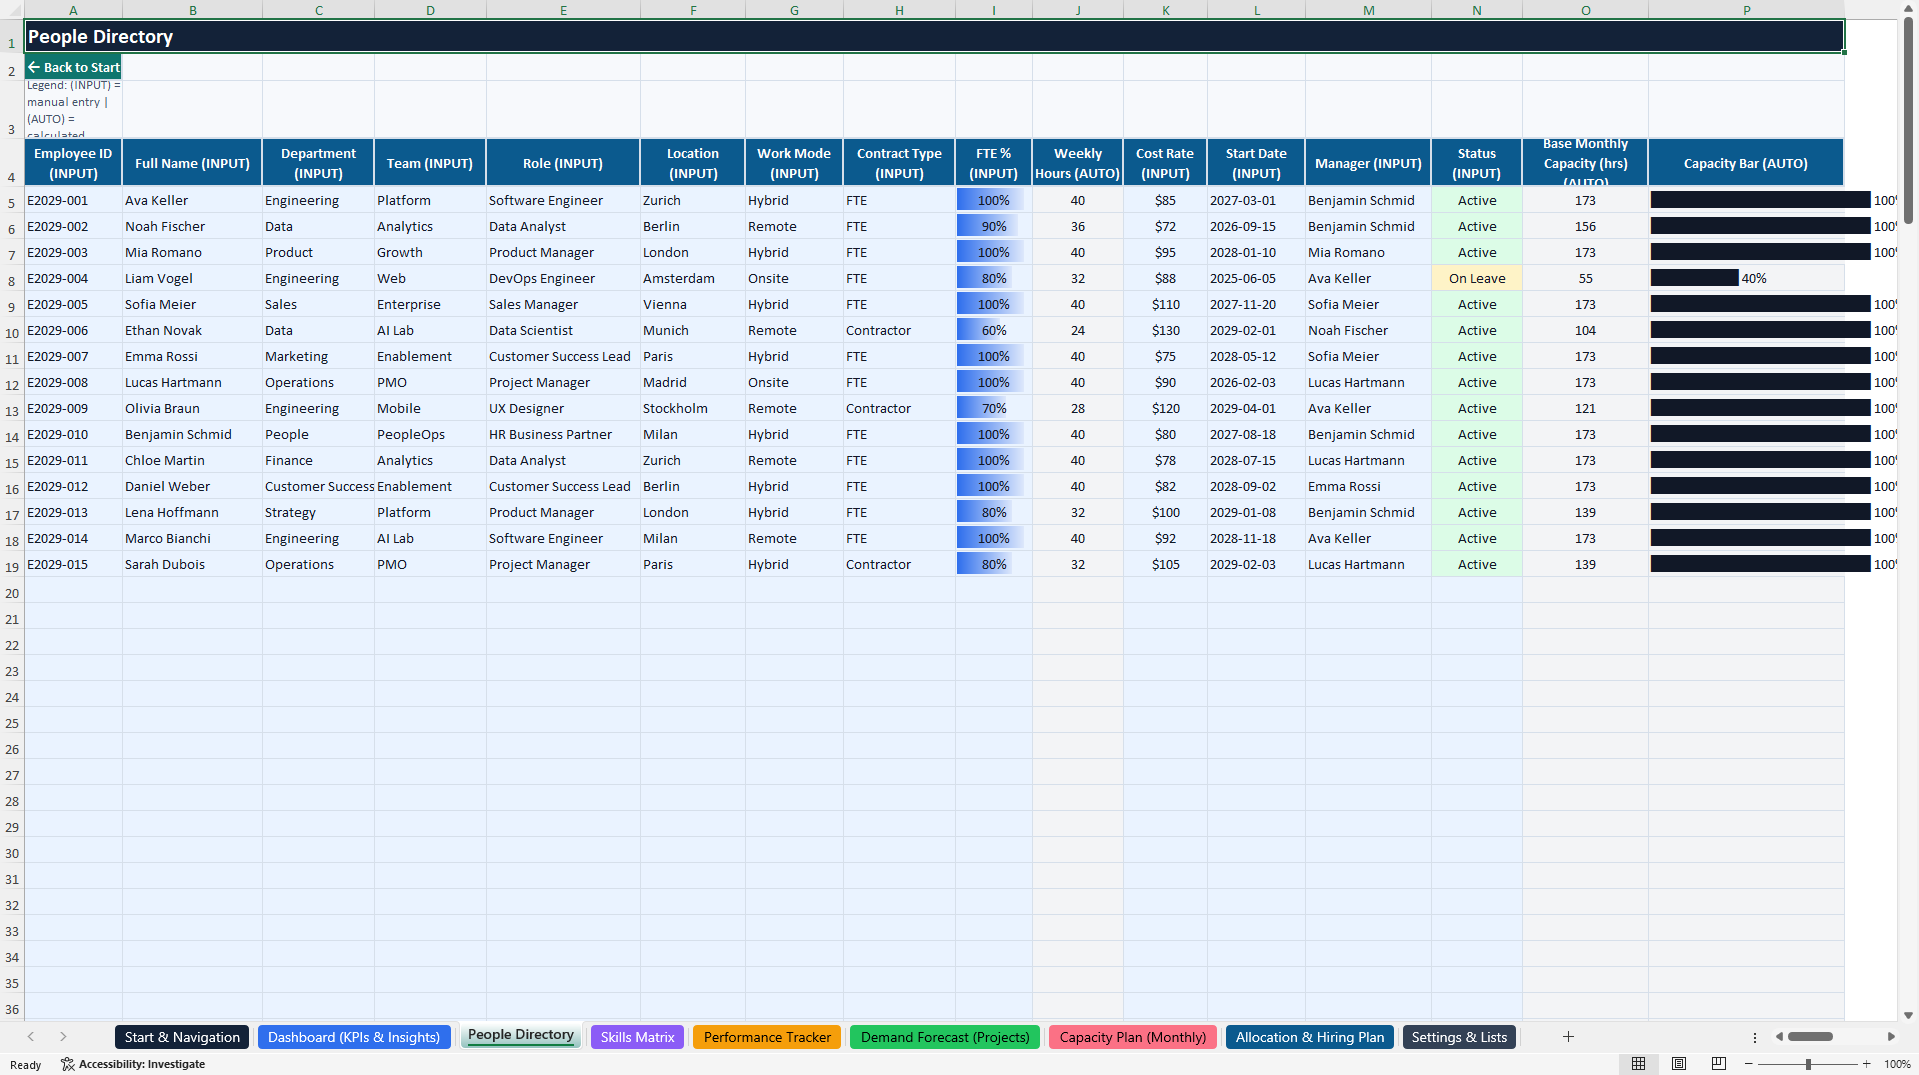
Task: Click the People Directory title cell
Action: coord(934,36)
